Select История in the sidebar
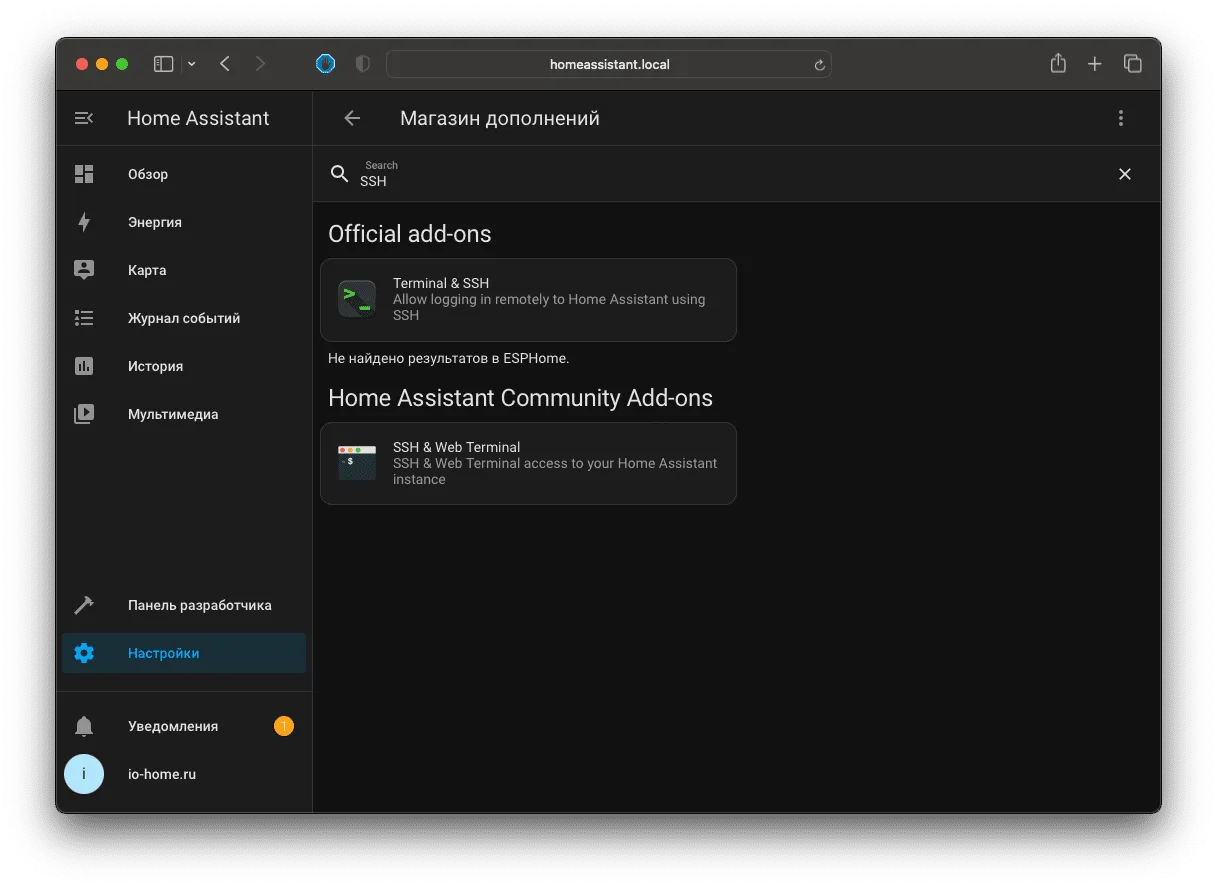The image size is (1217, 887). tap(184, 366)
